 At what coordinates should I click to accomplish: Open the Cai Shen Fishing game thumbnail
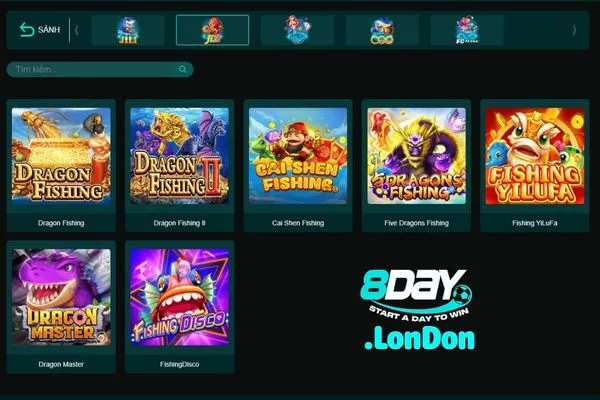tap(298, 155)
